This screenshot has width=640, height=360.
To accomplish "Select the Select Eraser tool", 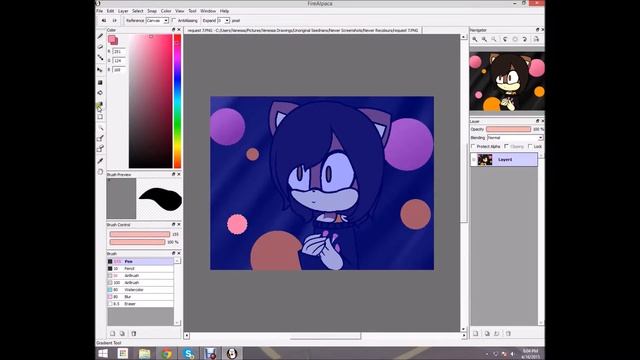I will coord(100,149).
